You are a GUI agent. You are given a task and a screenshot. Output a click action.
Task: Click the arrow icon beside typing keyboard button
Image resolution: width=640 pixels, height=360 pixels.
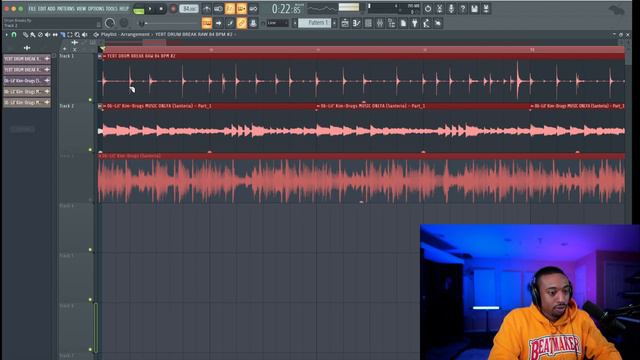pyautogui.click(x=218, y=23)
